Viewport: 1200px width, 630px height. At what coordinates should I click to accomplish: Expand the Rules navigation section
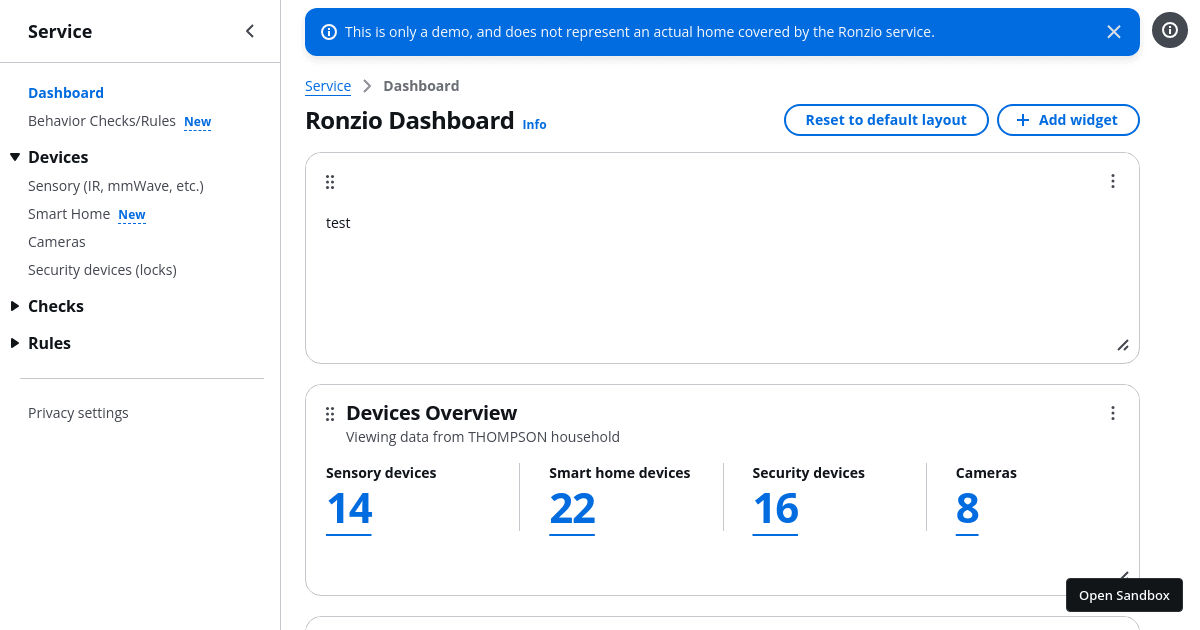click(15, 343)
